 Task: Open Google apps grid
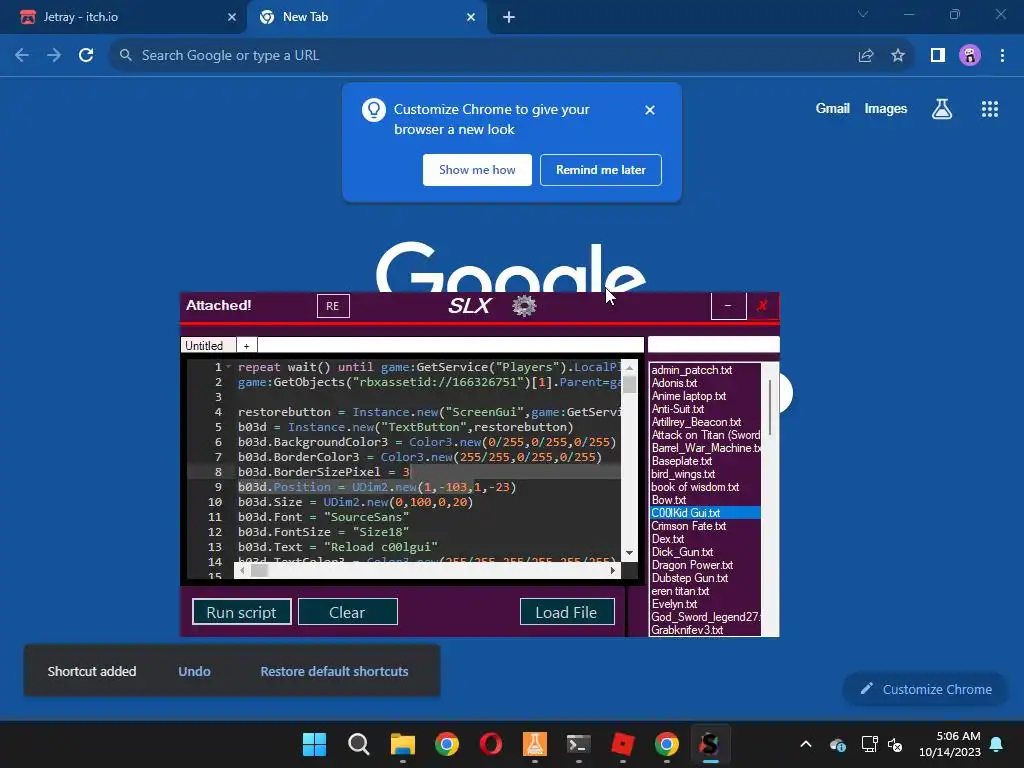pyautogui.click(x=990, y=109)
